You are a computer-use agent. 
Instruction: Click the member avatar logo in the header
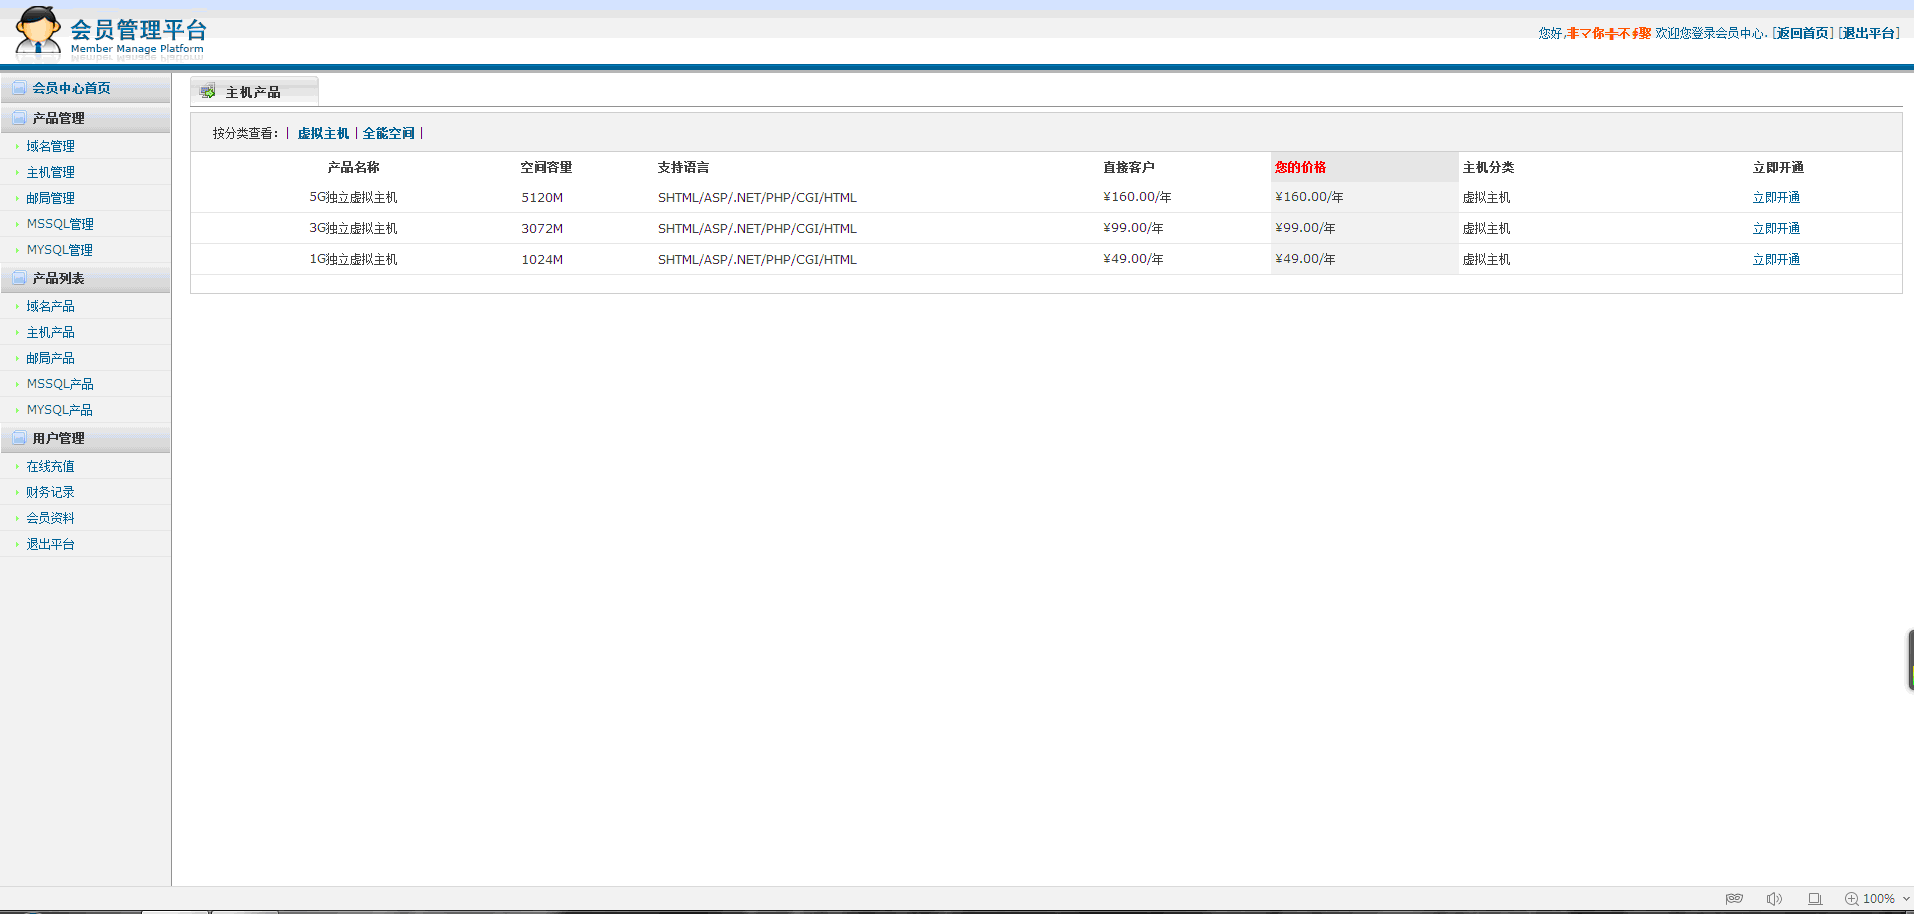point(38,30)
